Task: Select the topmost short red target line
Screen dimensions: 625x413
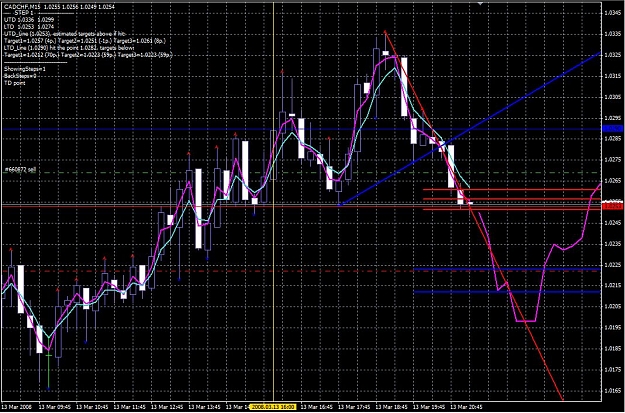Action: tap(512, 189)
